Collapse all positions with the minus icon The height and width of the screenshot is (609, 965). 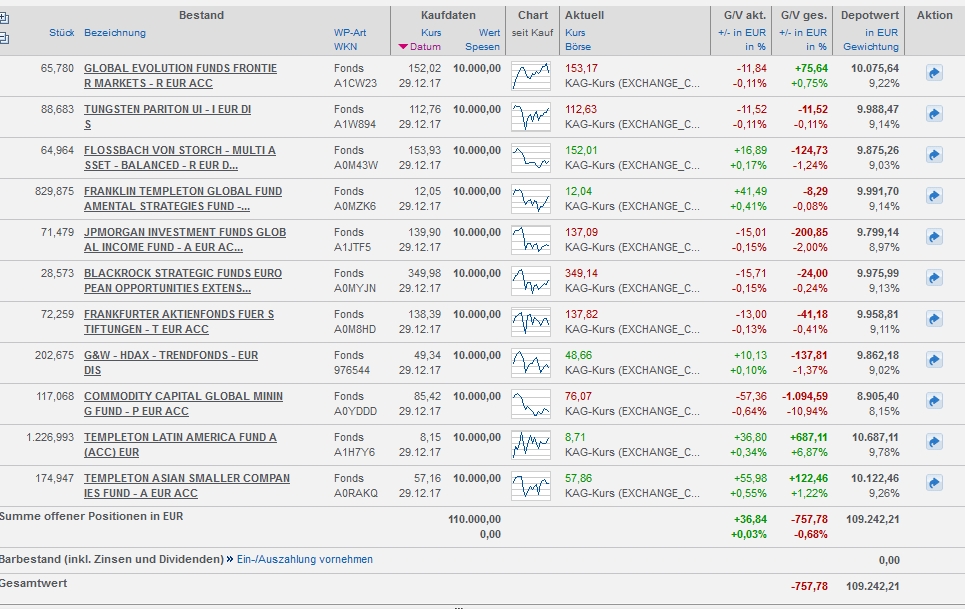5,38
